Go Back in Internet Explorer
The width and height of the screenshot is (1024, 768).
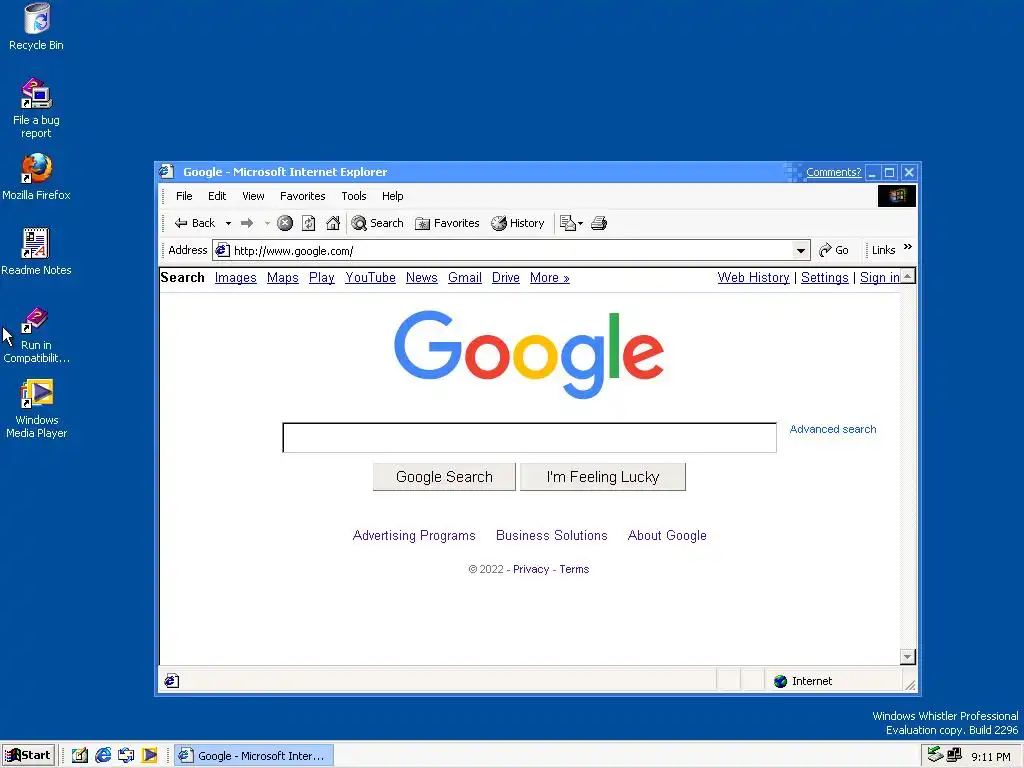click(195, 223)
